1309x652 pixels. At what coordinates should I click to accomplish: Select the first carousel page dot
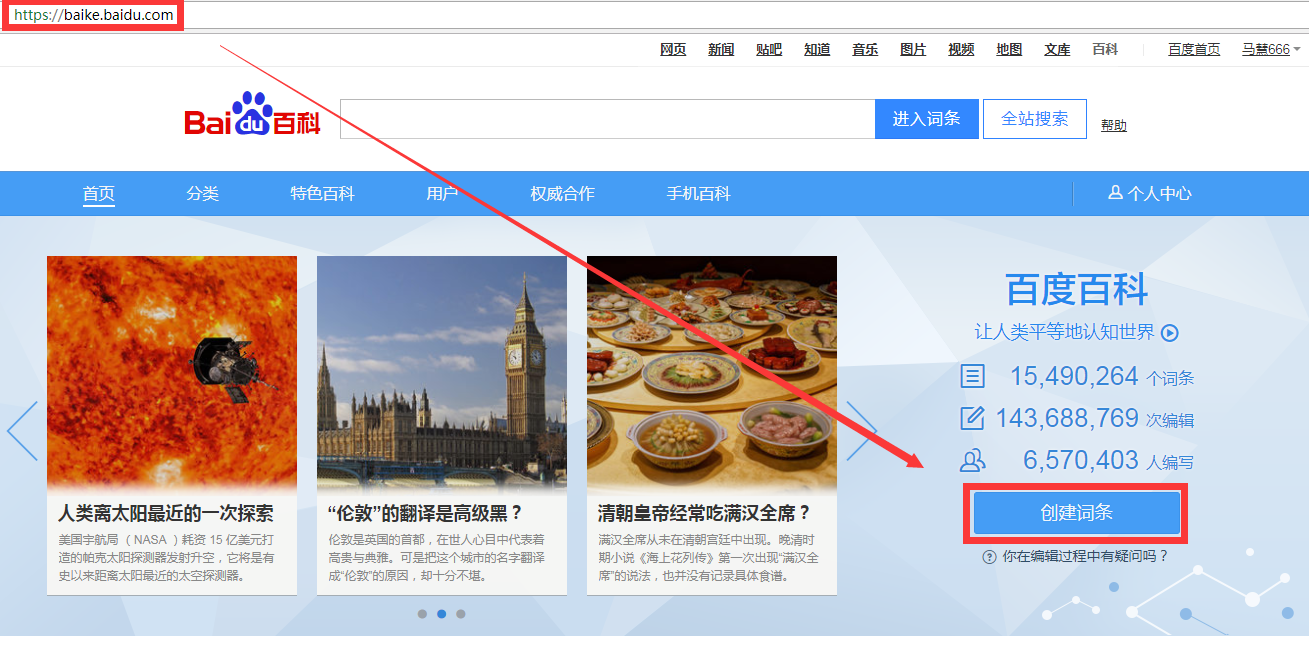[x=422, y=614]
